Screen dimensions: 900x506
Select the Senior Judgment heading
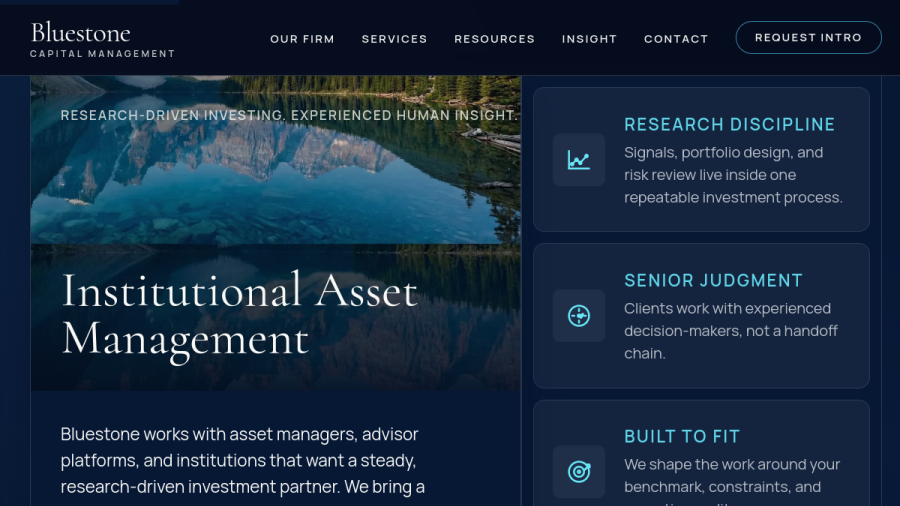click(713, 281)
